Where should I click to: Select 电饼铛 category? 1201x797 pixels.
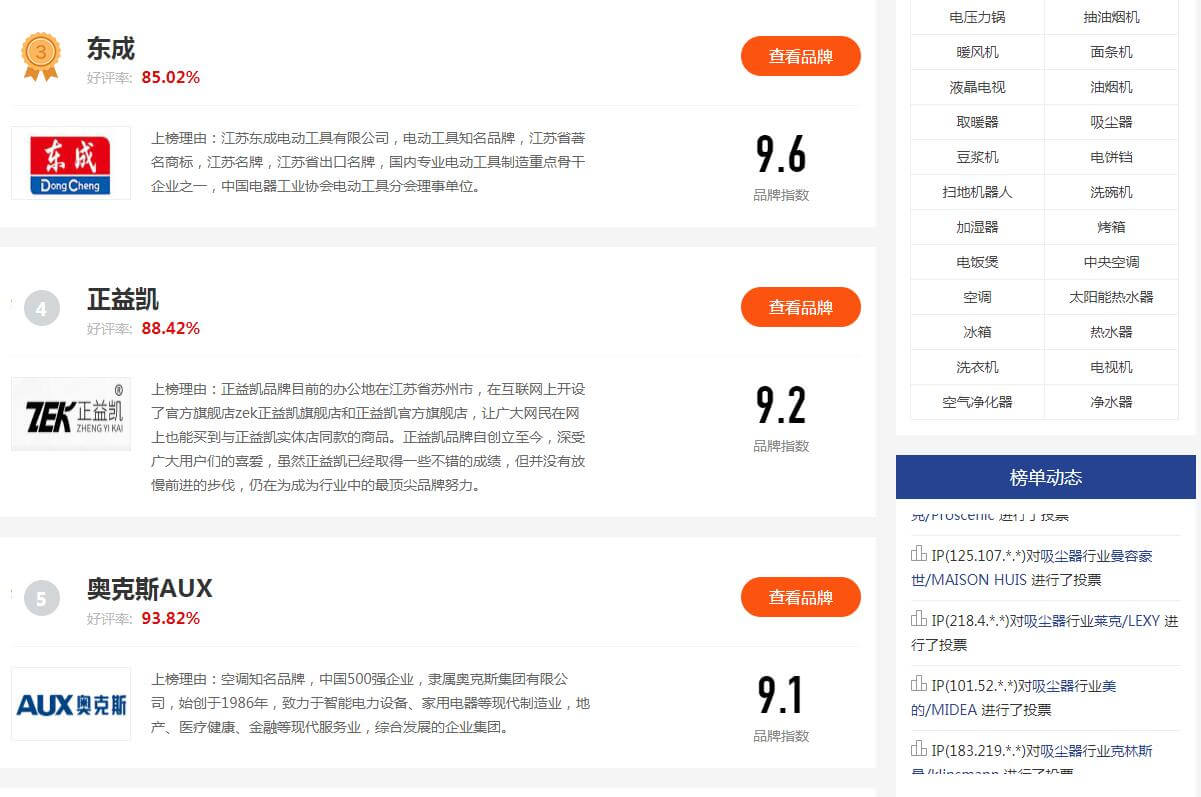[1111, 157]
